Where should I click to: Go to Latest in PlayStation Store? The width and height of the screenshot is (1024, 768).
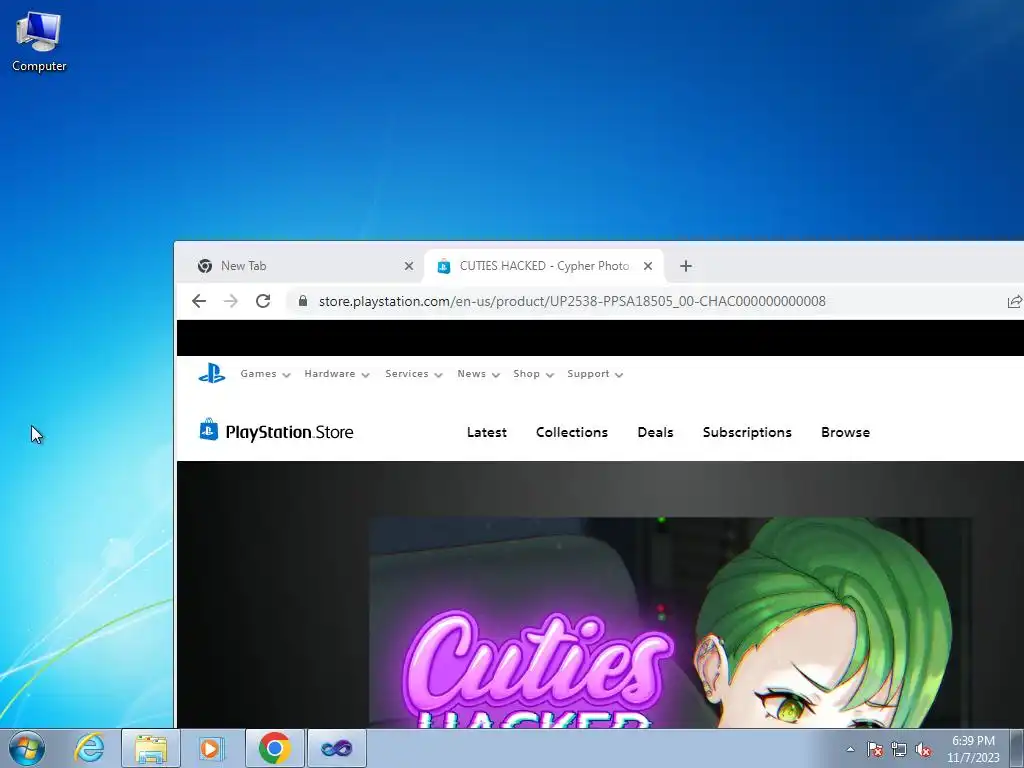pyautogui.click(x=487, y=432)
